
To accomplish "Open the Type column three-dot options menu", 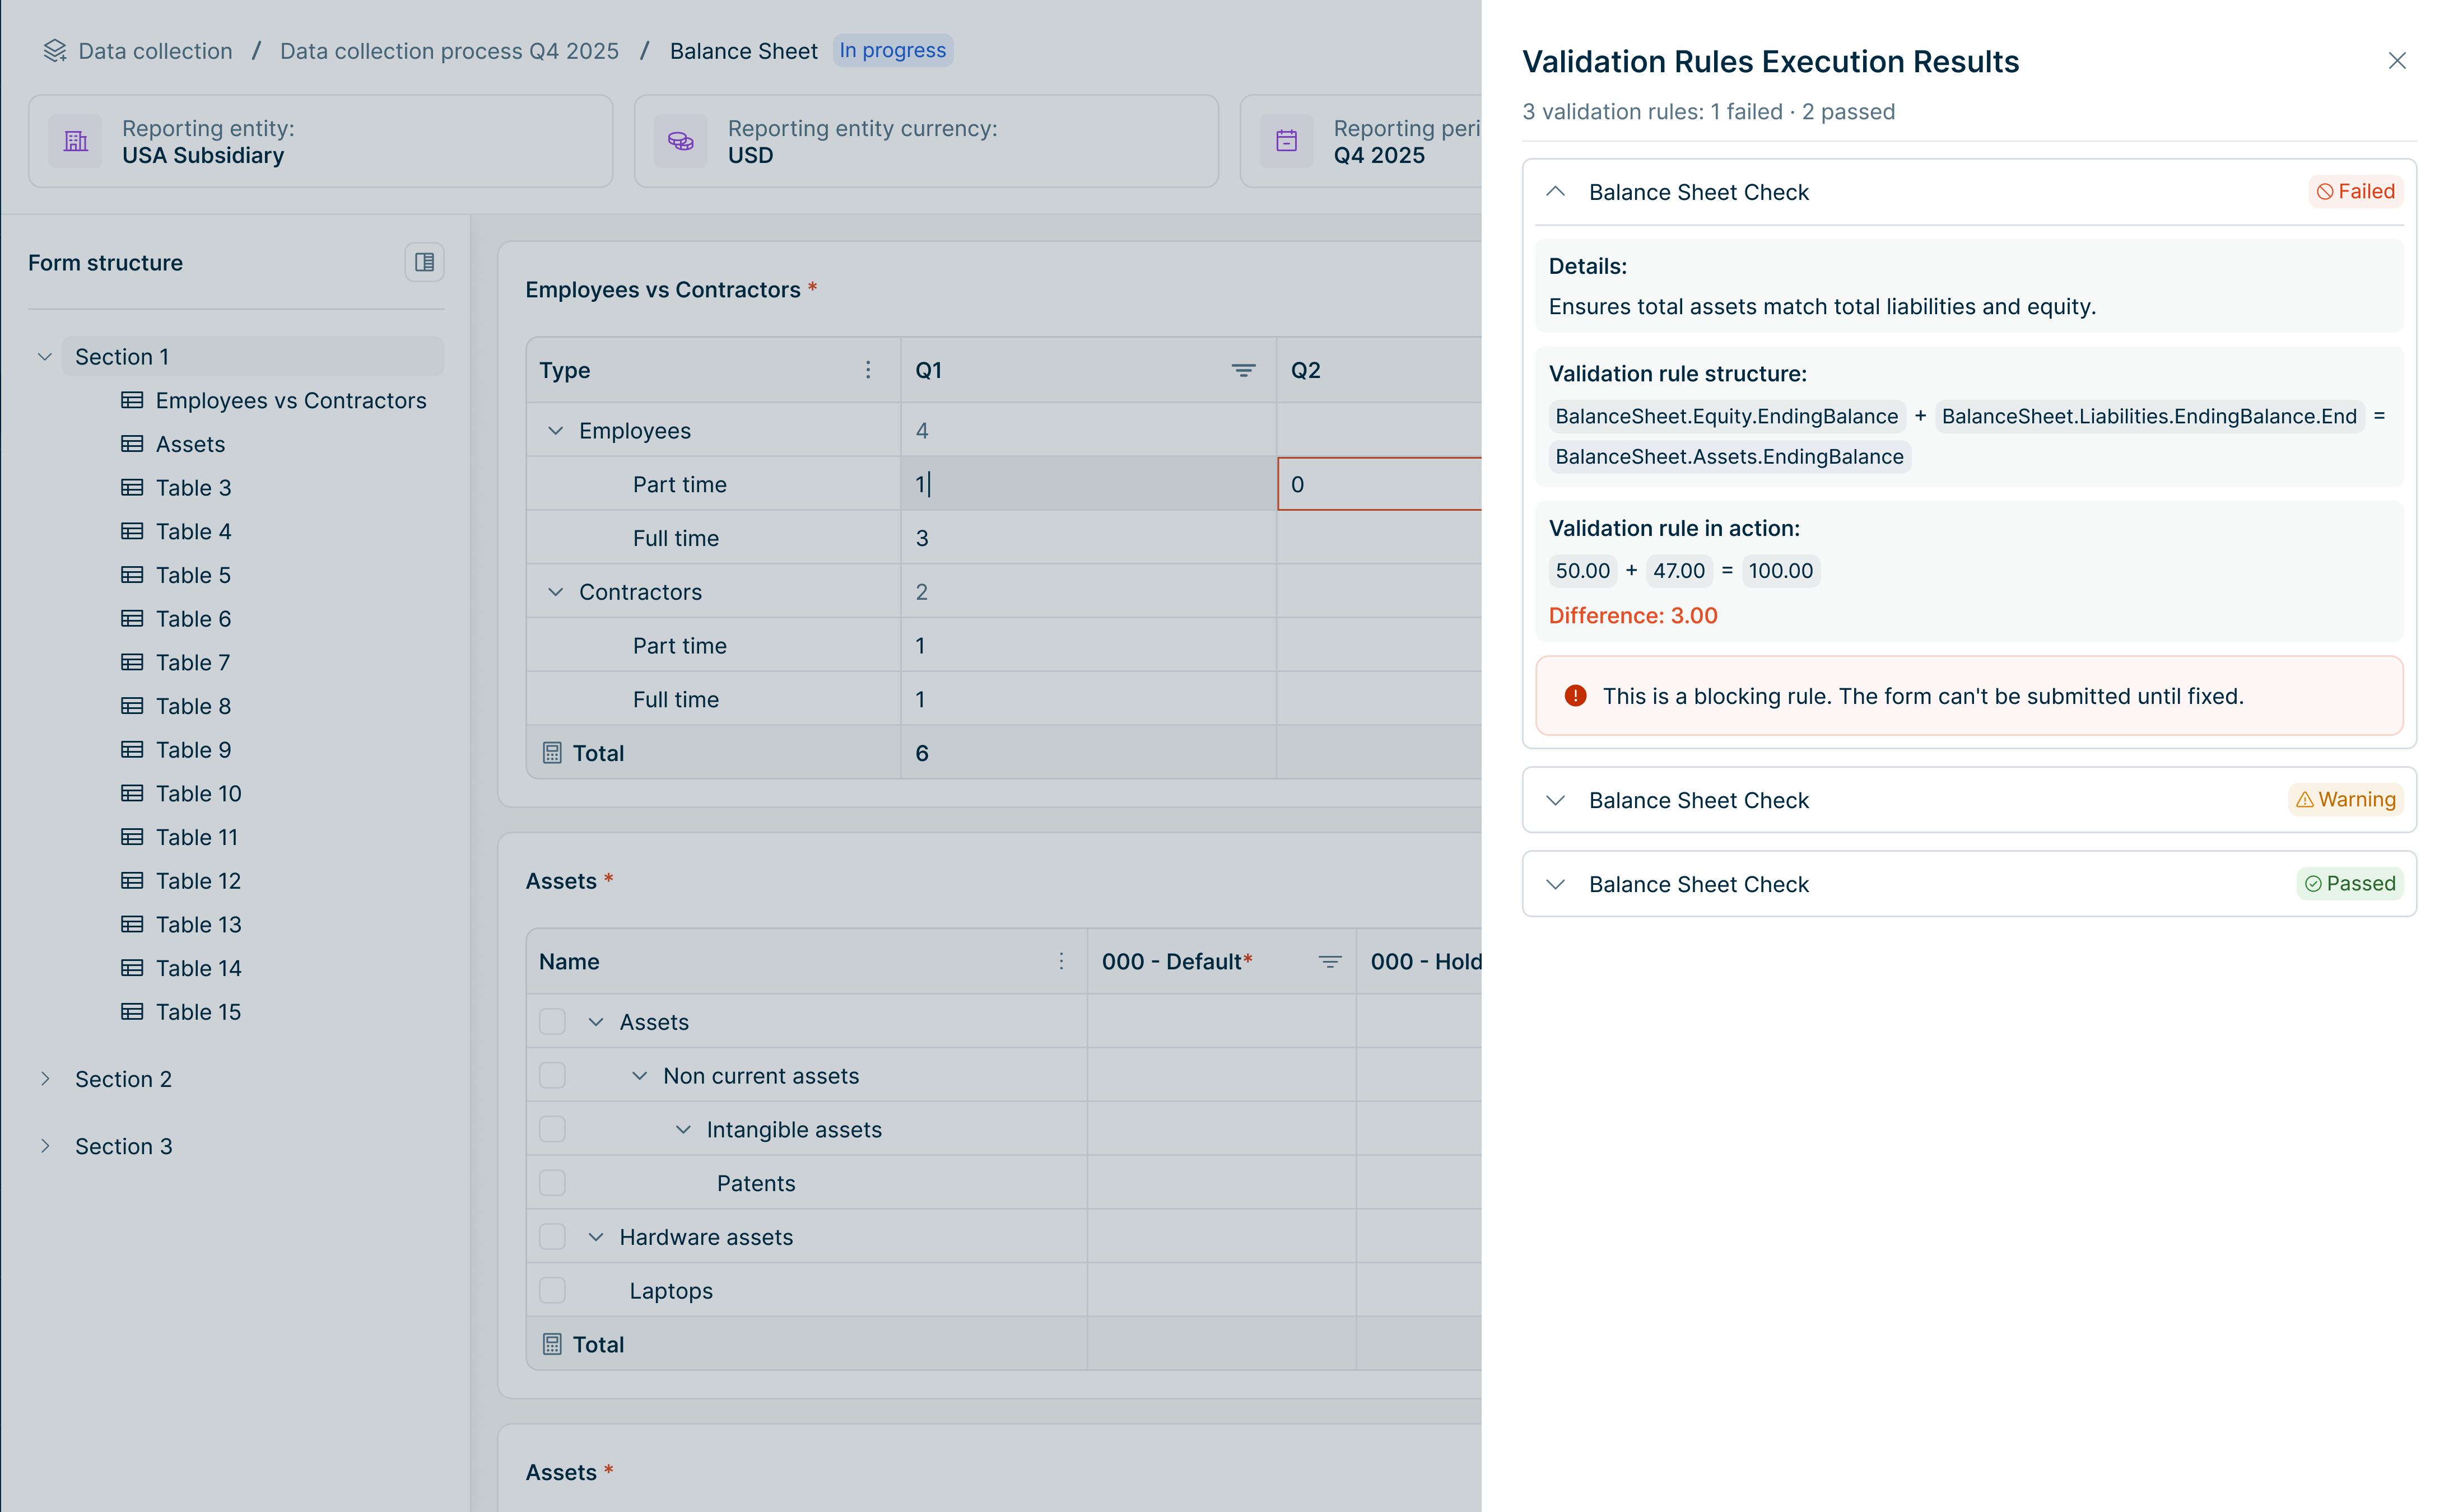I will (867, 370).
